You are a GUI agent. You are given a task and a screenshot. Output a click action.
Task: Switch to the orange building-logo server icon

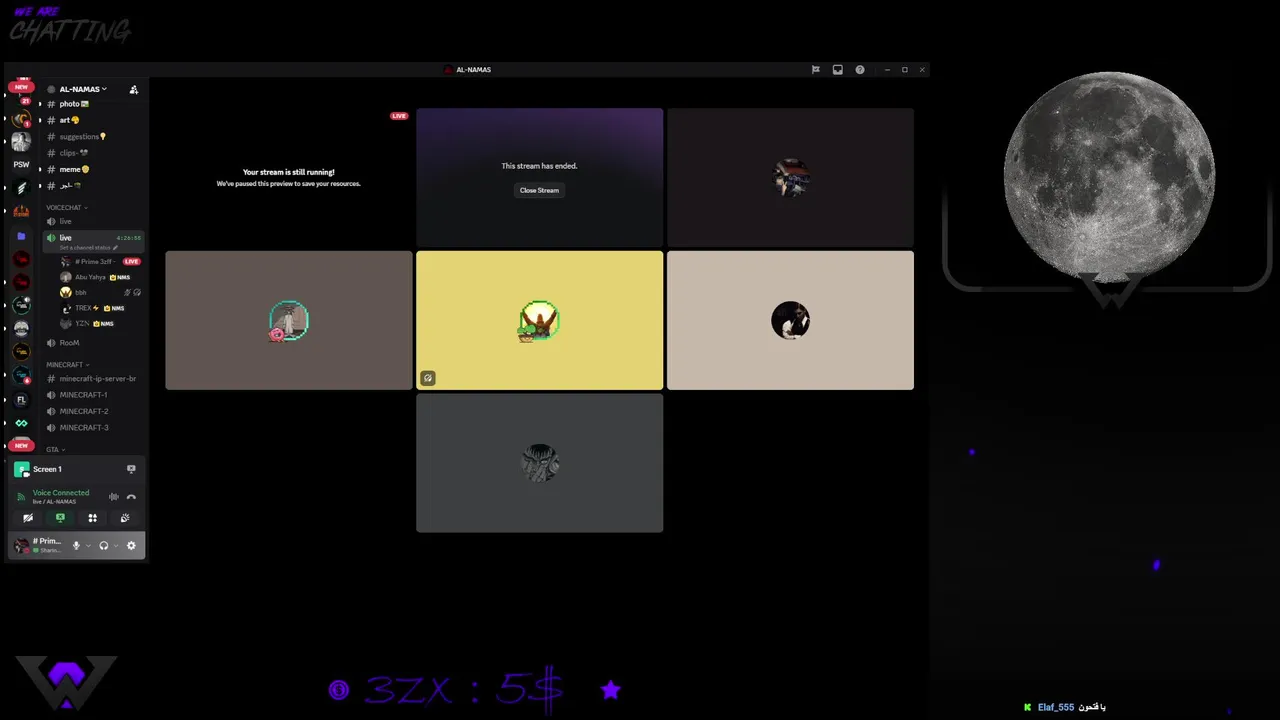point(21,211)
